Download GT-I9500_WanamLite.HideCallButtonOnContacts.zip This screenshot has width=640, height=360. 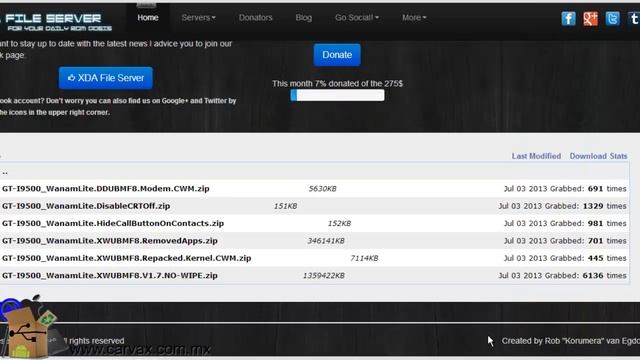pos(113,223)
